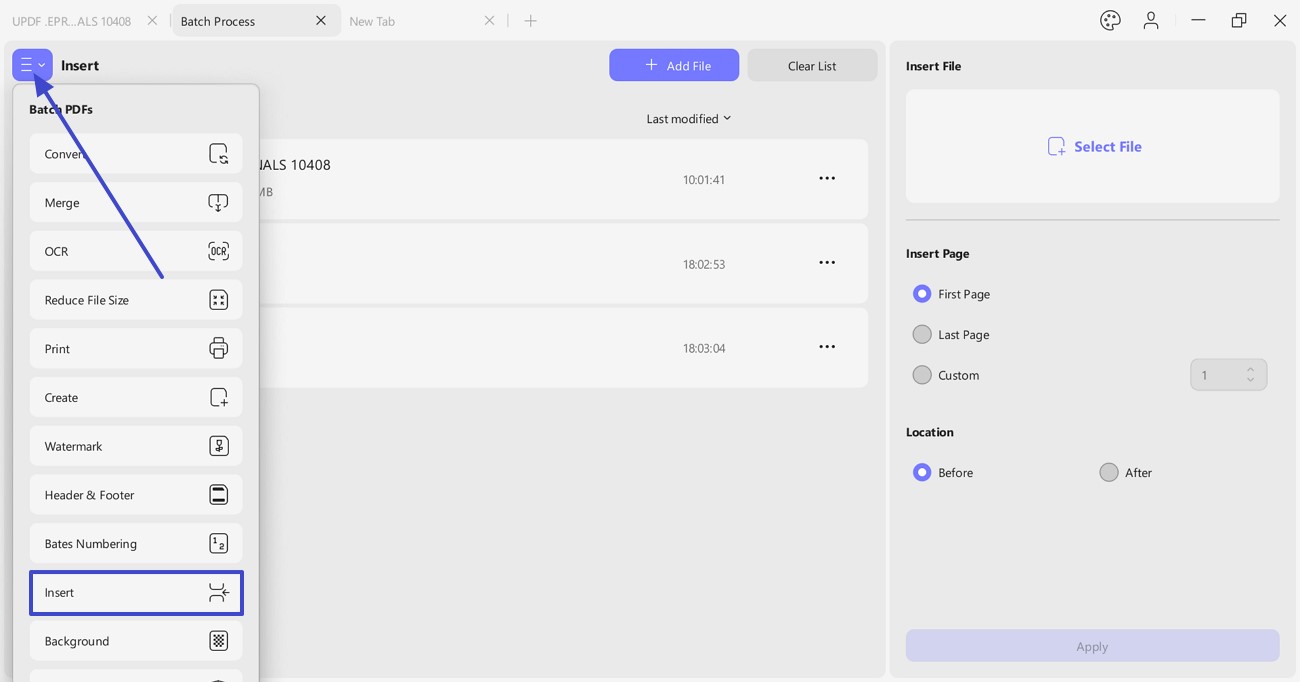Viewport: 1300px width, 682px height.
Task: Click the custom page number field
Action: 1228,375
